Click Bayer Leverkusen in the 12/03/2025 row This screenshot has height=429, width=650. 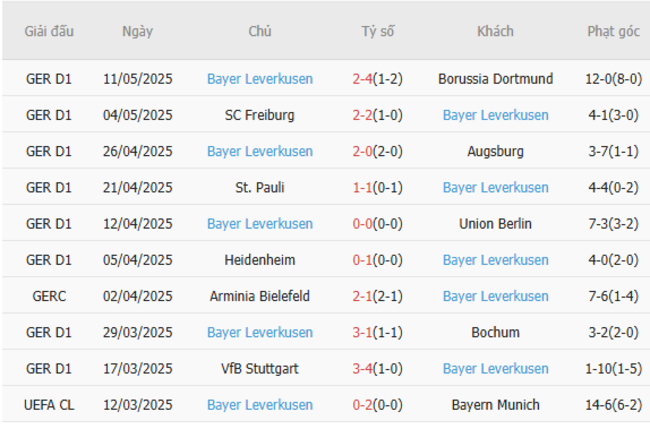260,405
